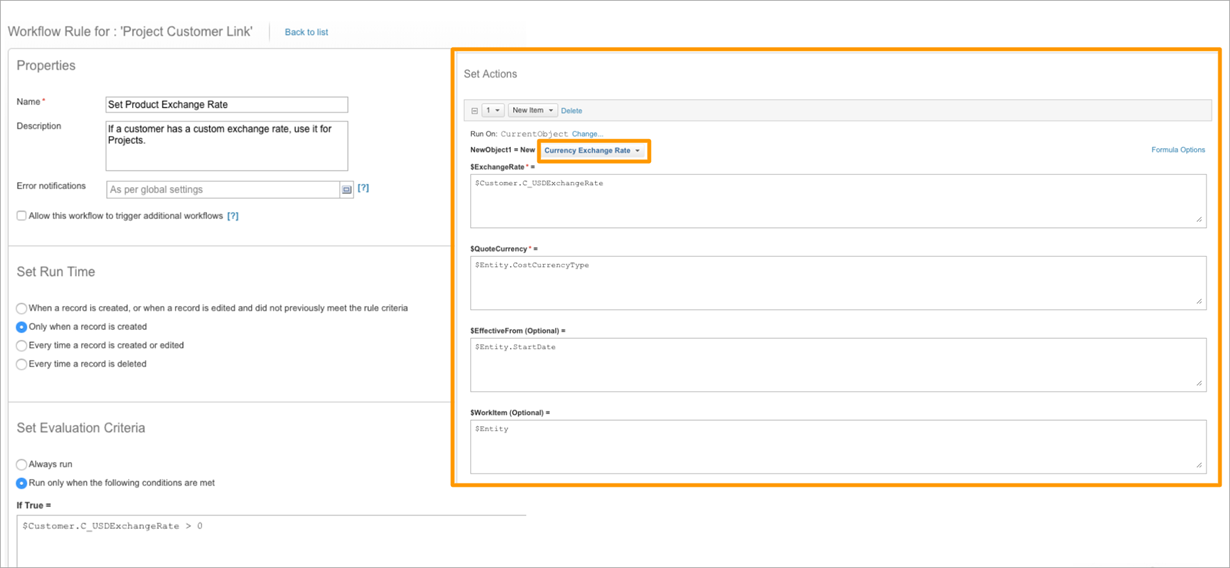Image resolution: width=1230 pixels, height=568 pixels.
Task: Open the 'New Item' action type dropdown
Action: [533, 111]
